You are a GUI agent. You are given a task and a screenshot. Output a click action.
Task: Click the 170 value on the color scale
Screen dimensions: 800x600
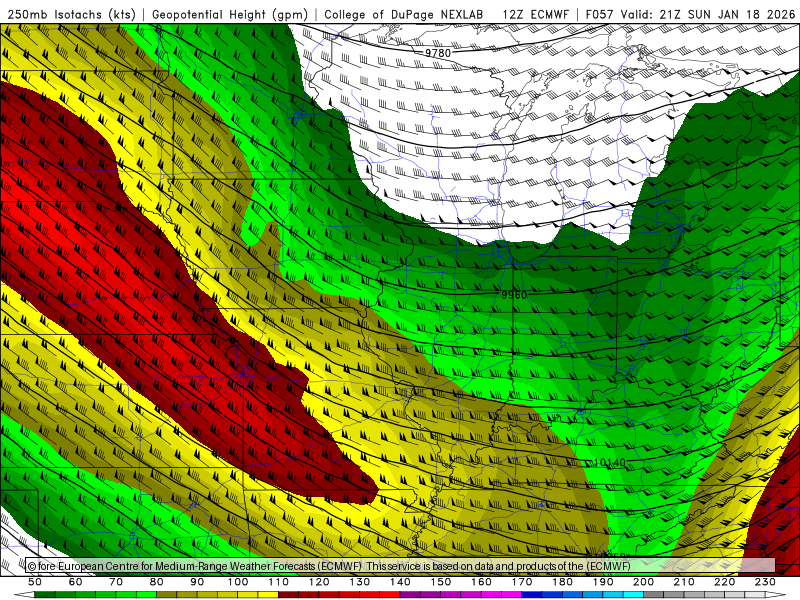click(x=522, y=582)
